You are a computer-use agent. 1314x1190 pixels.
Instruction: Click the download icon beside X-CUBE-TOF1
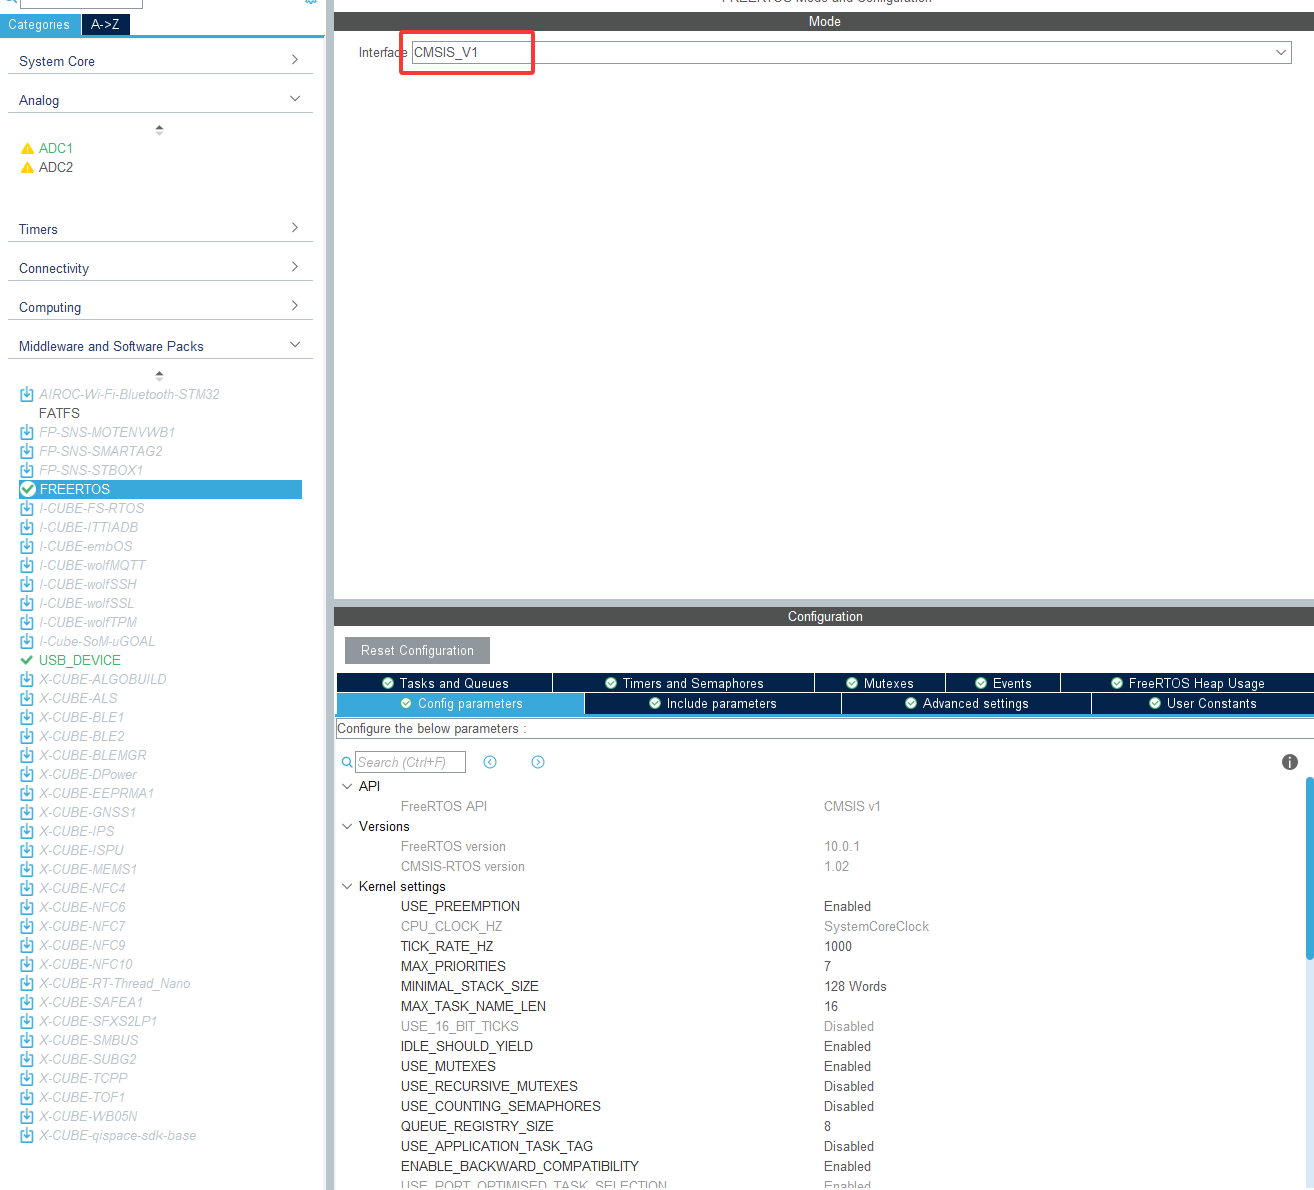click(x=27, y=1097)
